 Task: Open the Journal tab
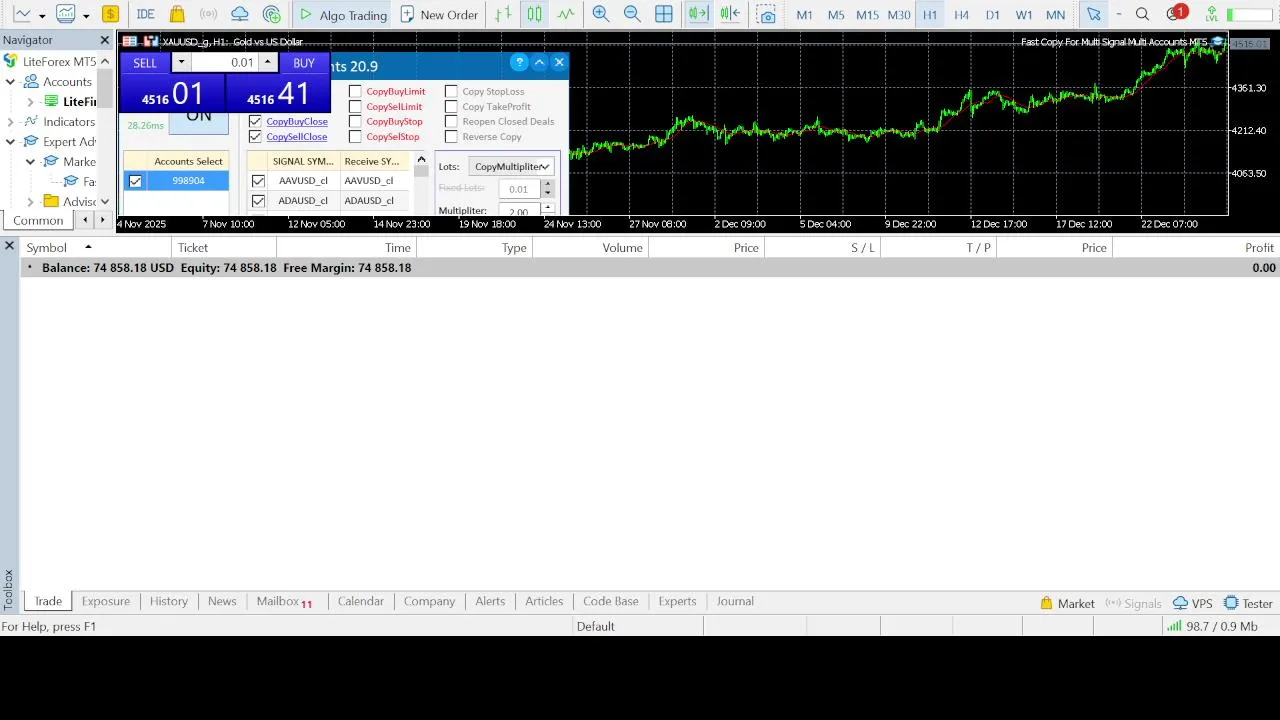[735, 601]
